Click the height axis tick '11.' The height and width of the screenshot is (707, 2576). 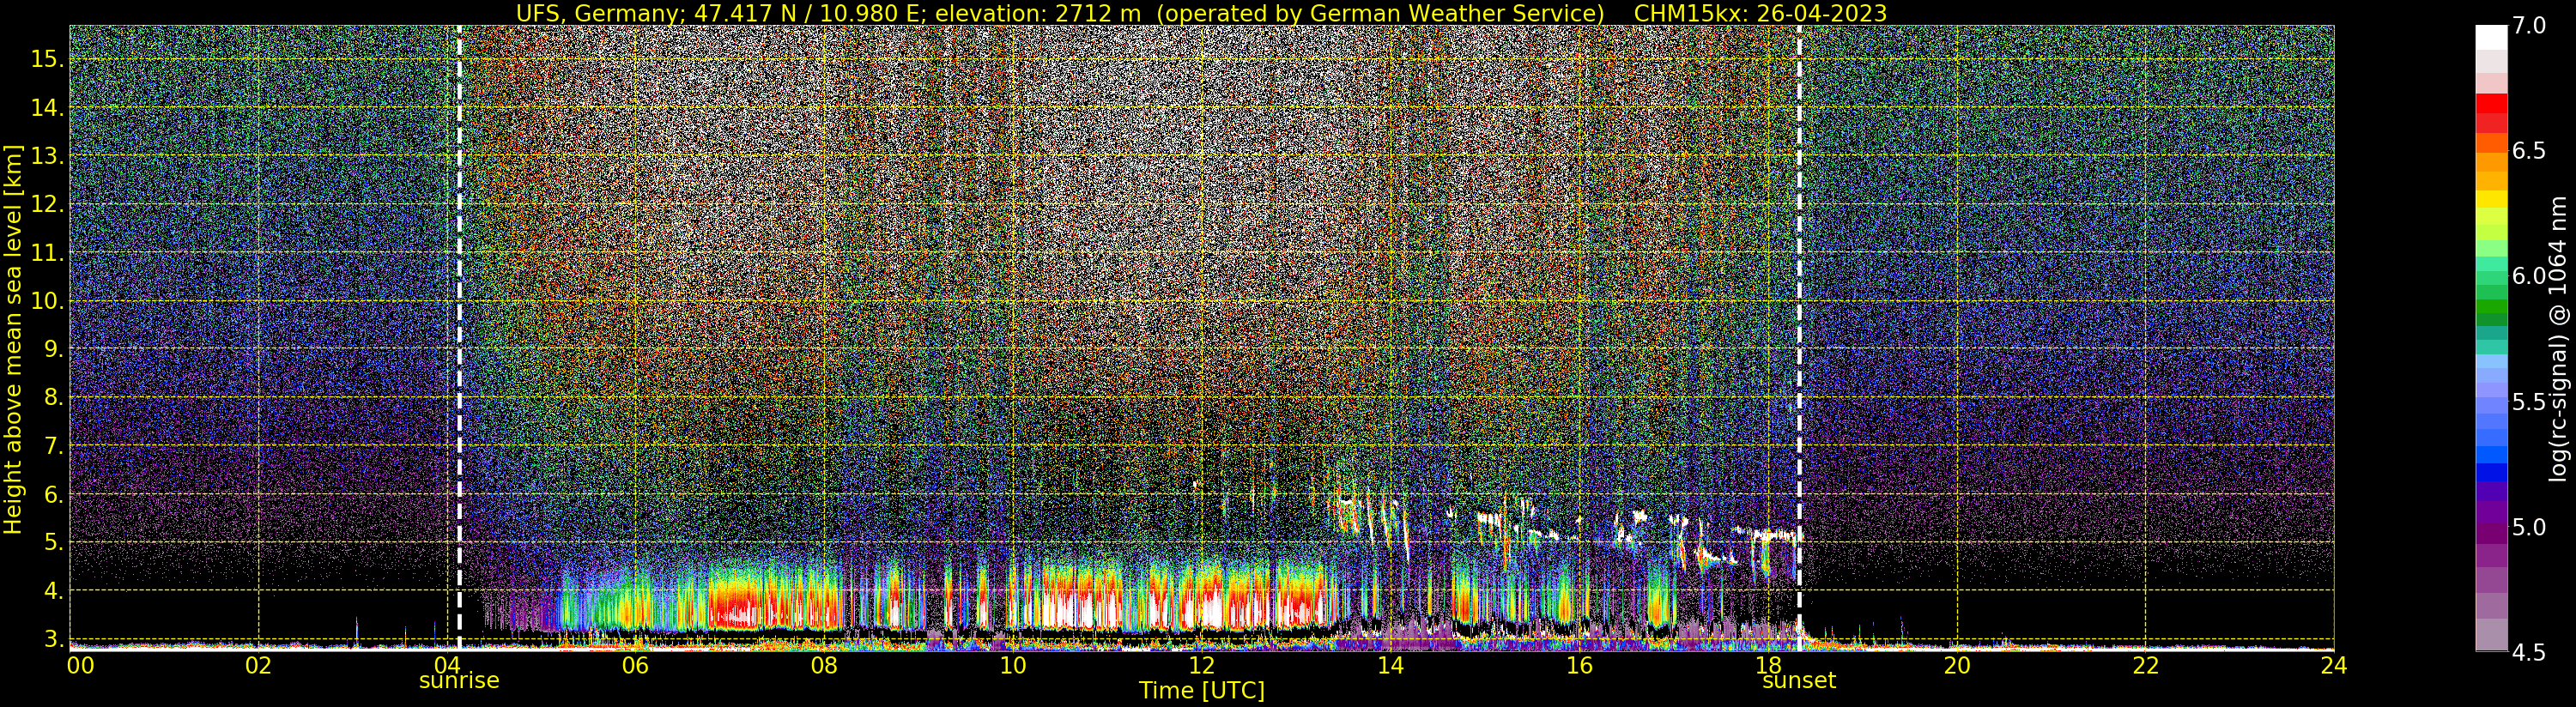pyautogui.click(x=46, y=253)
